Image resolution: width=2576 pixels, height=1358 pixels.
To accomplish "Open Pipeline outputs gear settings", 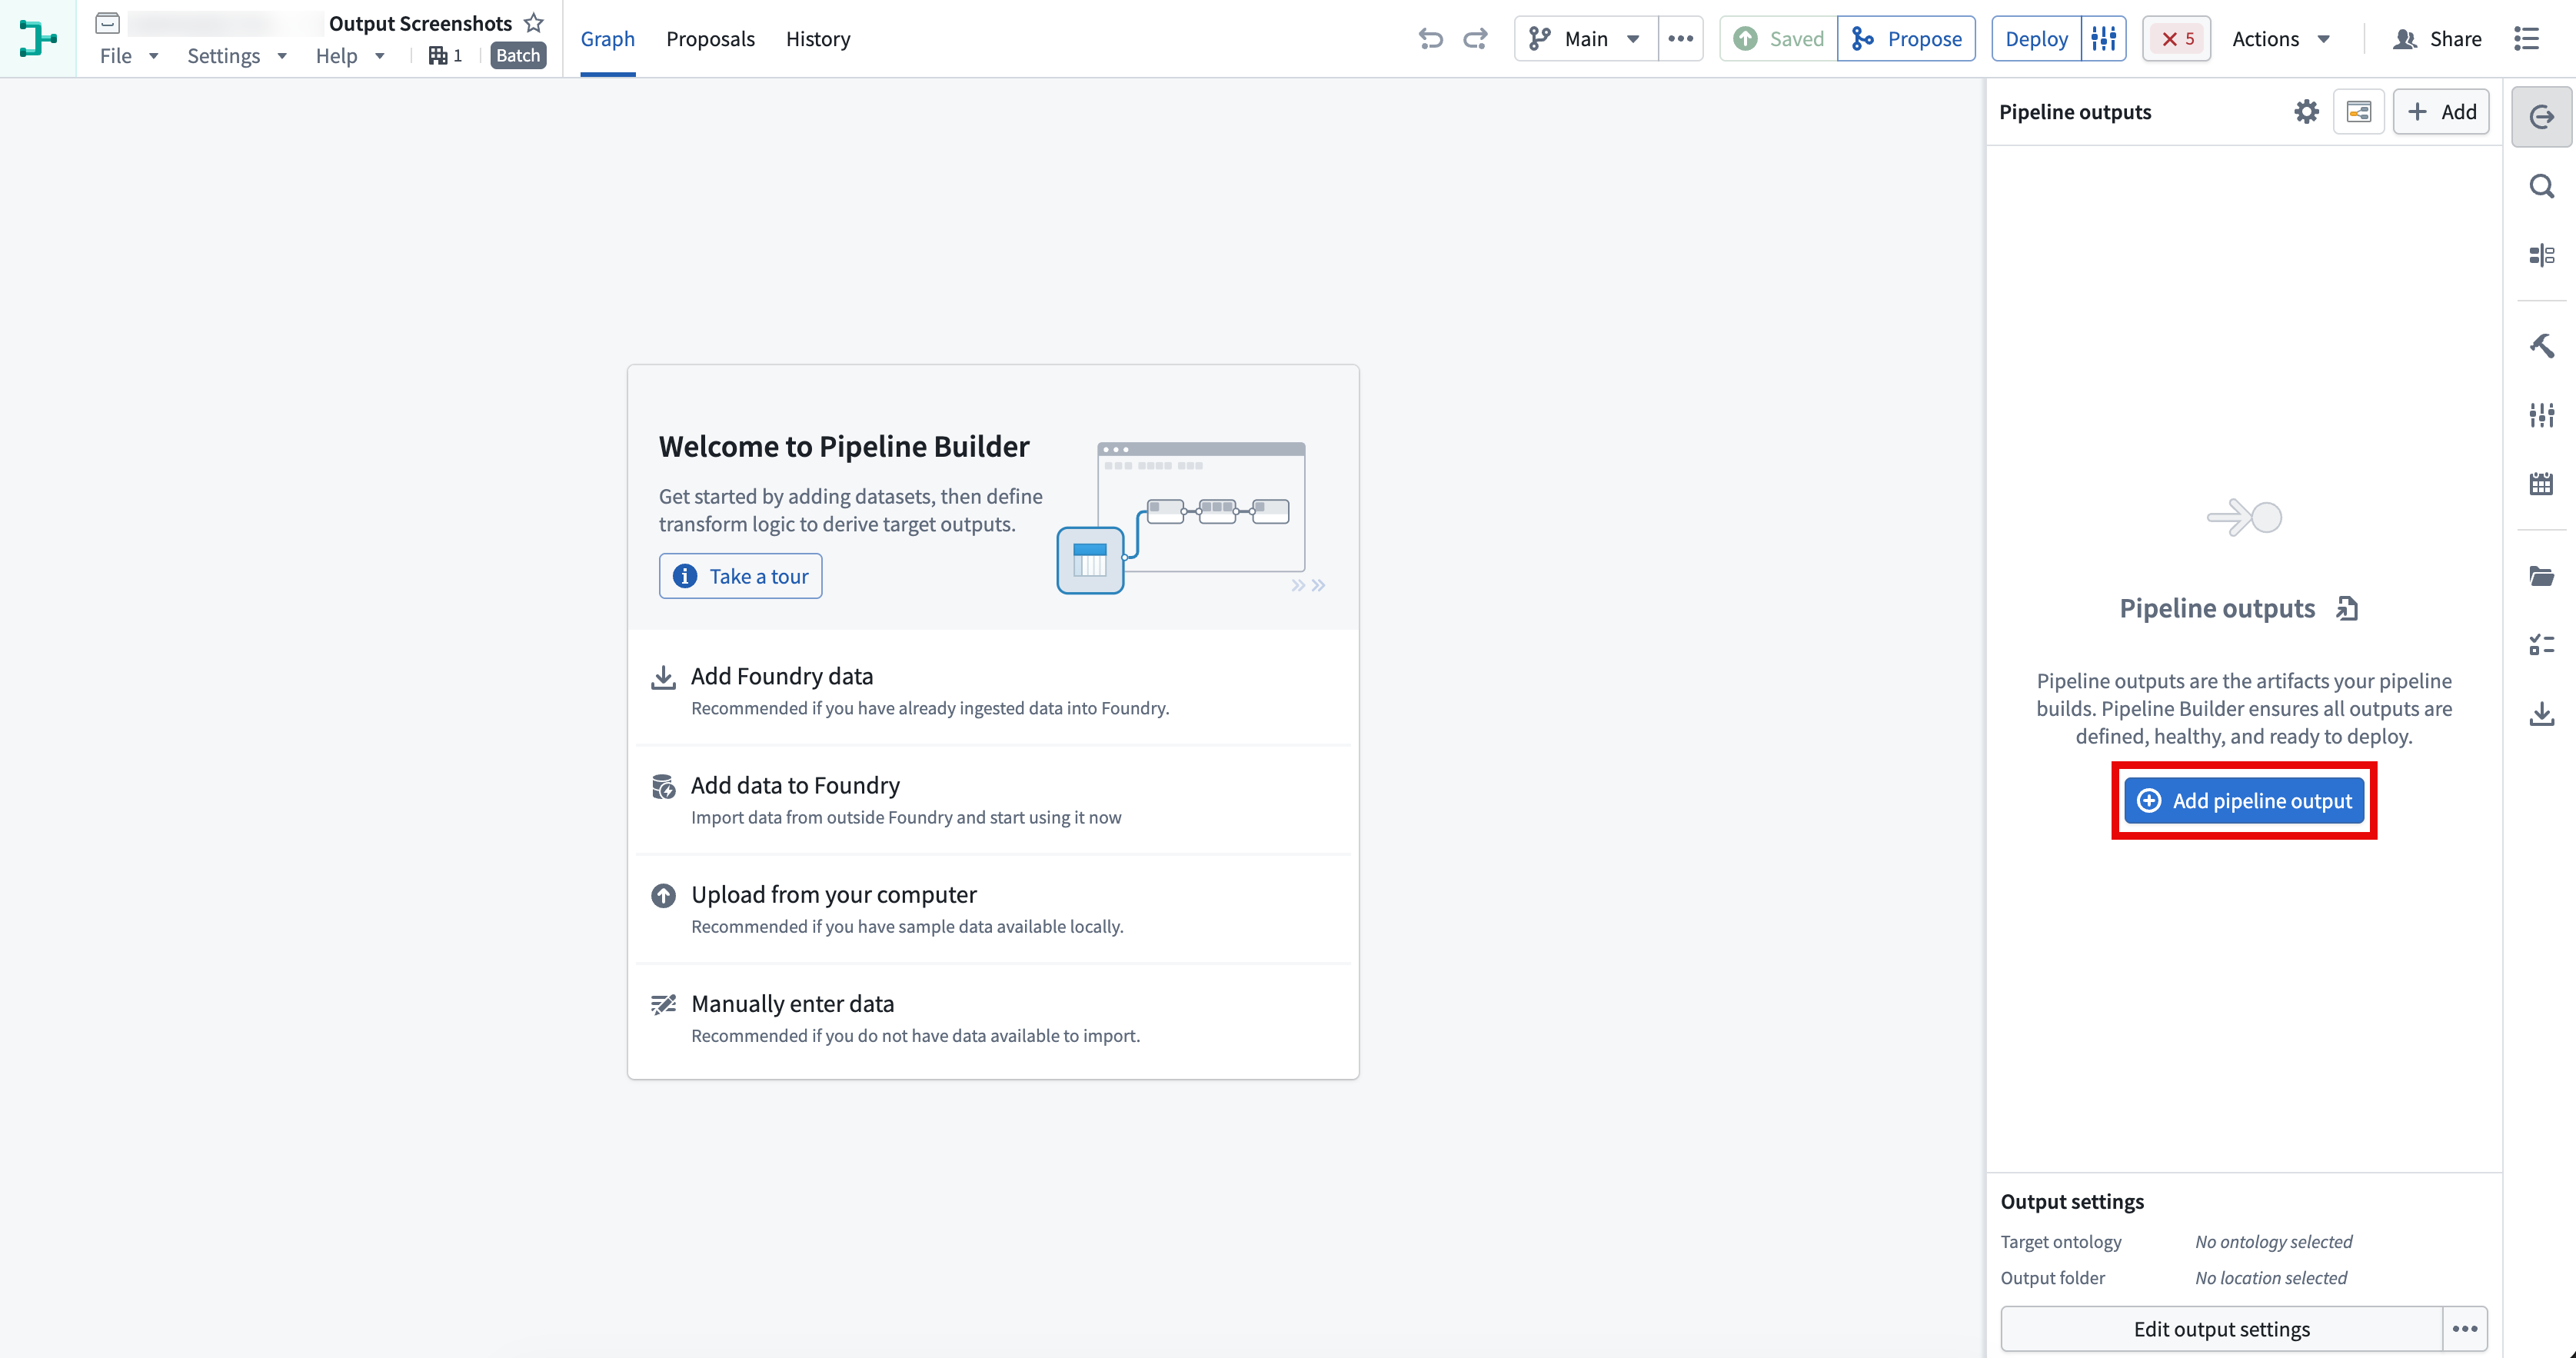I will tap(2306, 112).
